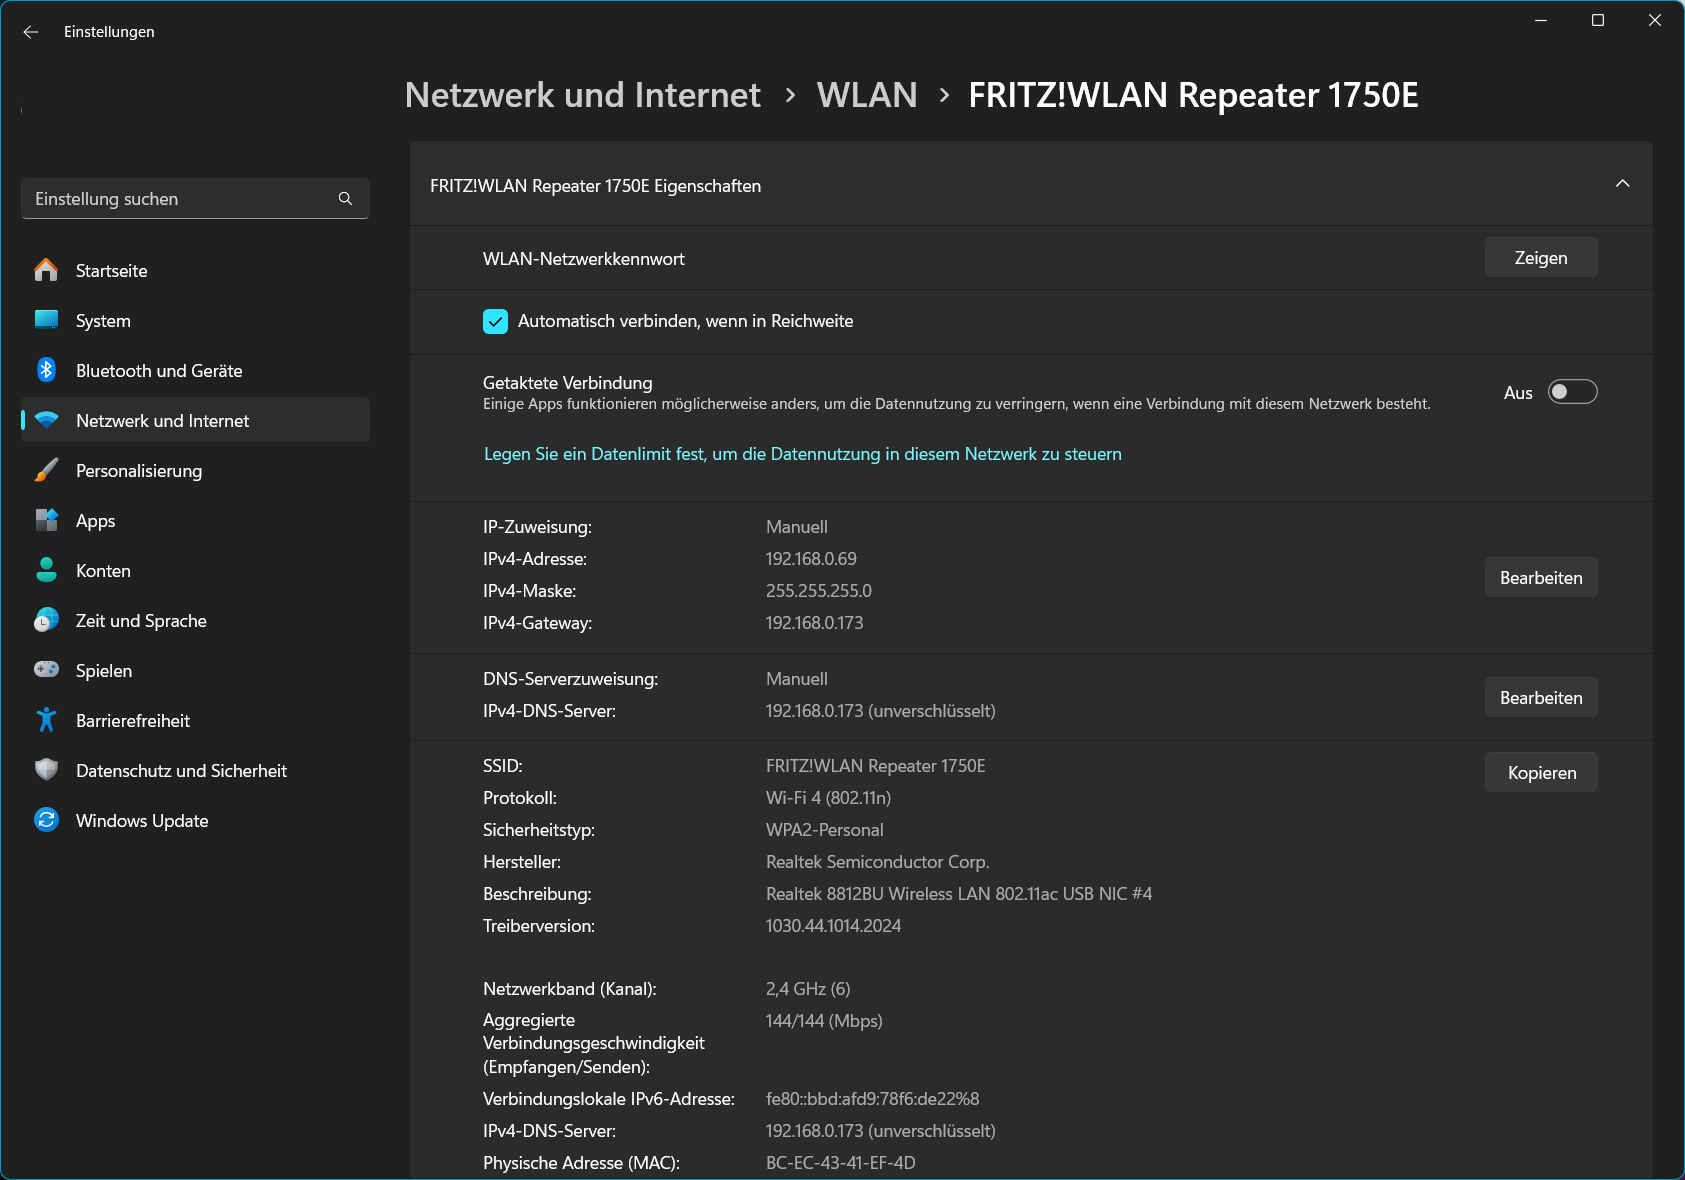Image resolution: width=1685 pixels, height=1180 pixels.
Task: Select the System settings icon
Action: coord(46,320)
